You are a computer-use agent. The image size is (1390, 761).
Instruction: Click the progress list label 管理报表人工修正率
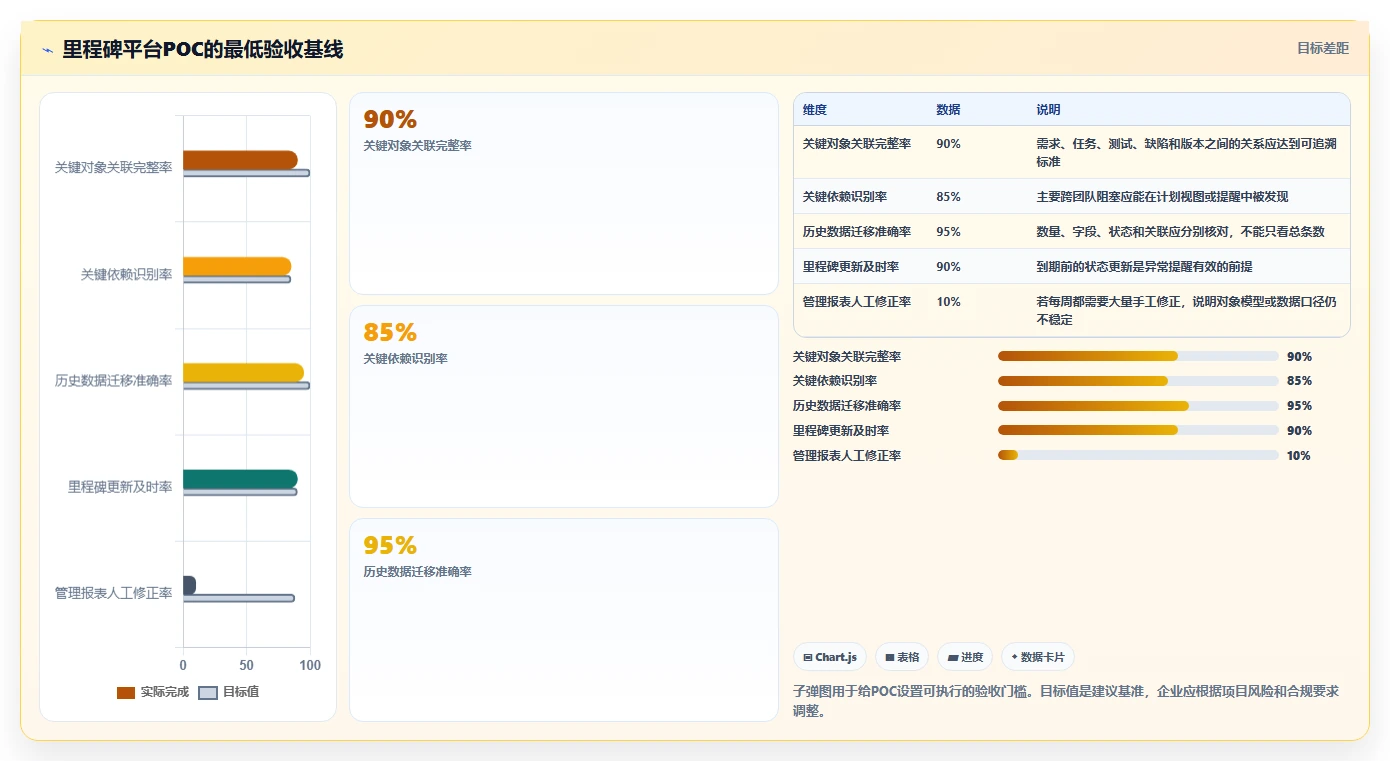click(x=847, y=456)
